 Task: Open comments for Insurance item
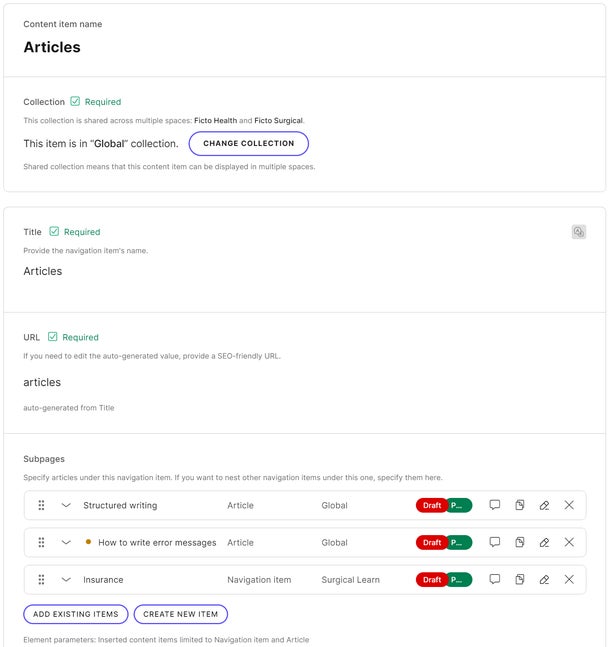(494, 579)
